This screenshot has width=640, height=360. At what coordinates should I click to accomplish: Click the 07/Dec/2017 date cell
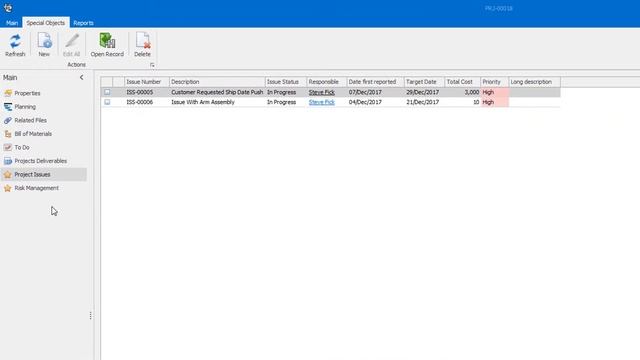(x=376, y=92)
